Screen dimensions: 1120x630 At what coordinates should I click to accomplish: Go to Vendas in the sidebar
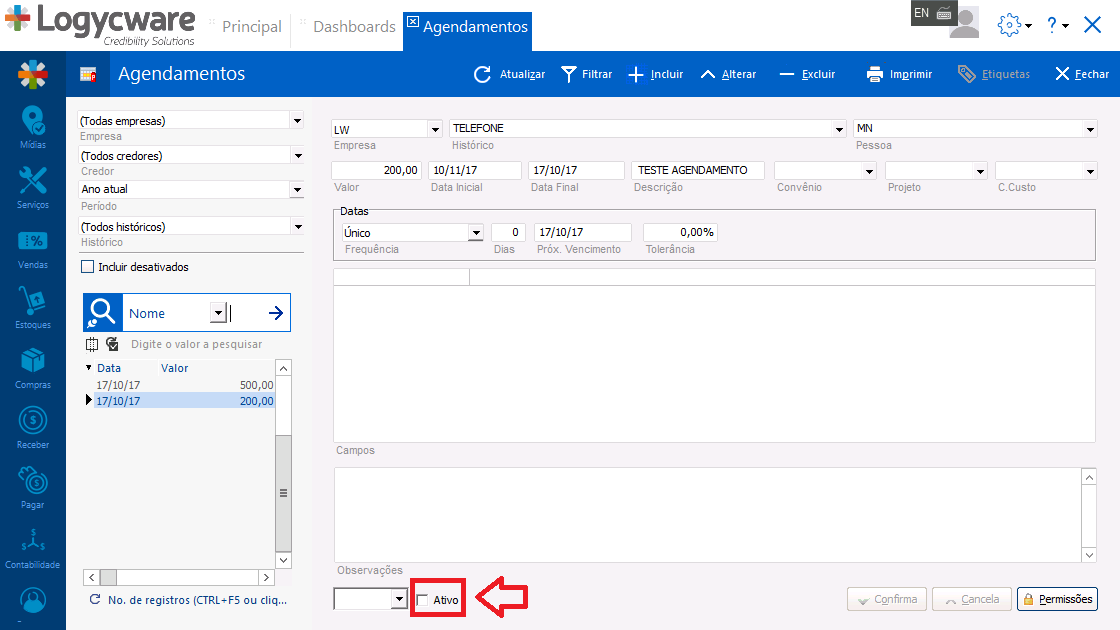click(32, 242)
